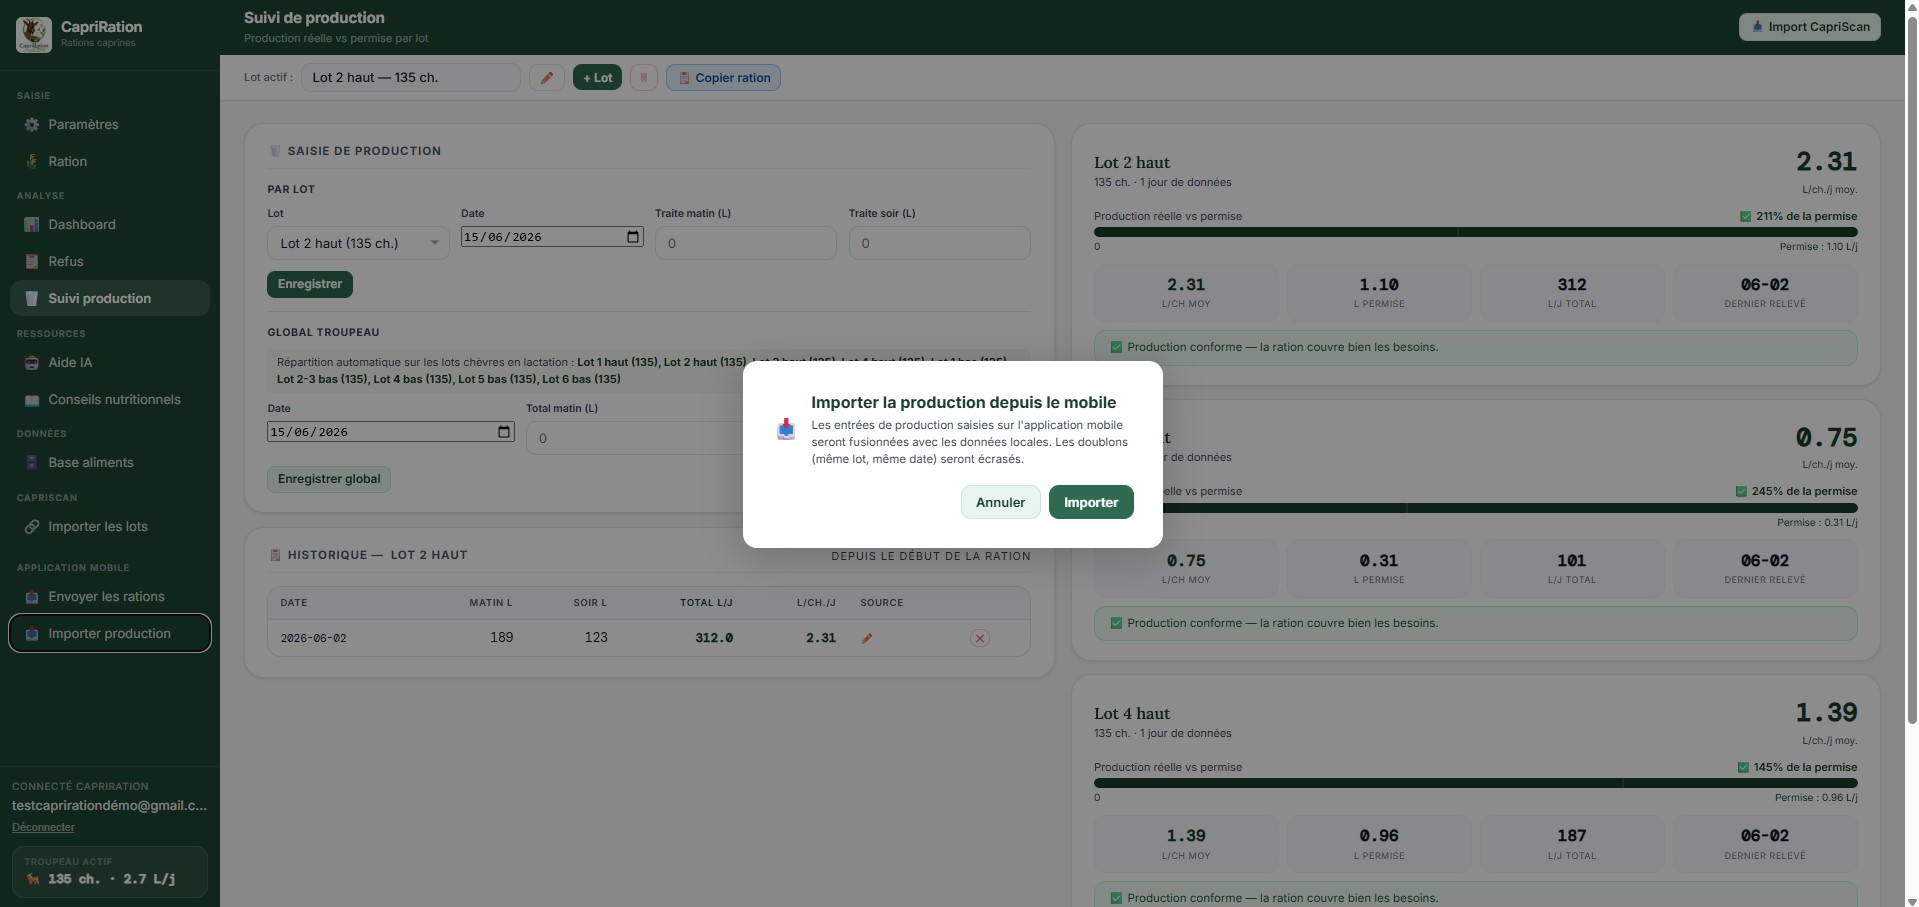Viewport: 1919px width, 907px height.
Task: Select Envoyer les rations in the sidebar
Action: tap(107, 597)
